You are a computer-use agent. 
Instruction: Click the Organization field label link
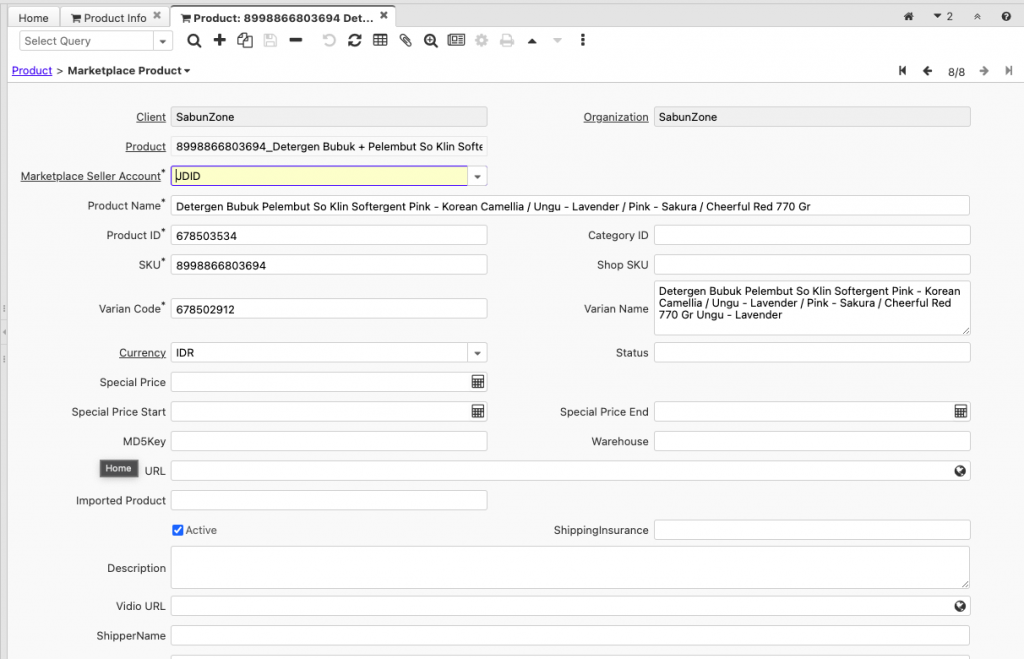(616, 117)
